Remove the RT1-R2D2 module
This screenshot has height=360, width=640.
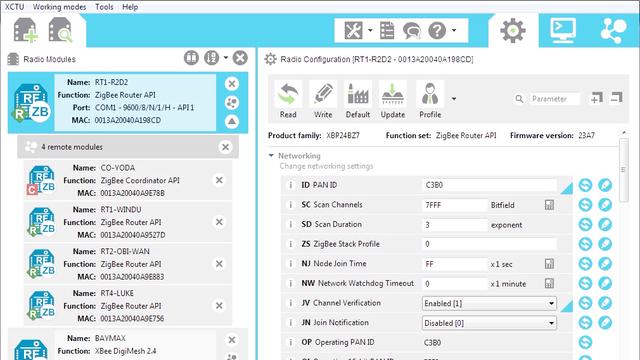point(232,84)
